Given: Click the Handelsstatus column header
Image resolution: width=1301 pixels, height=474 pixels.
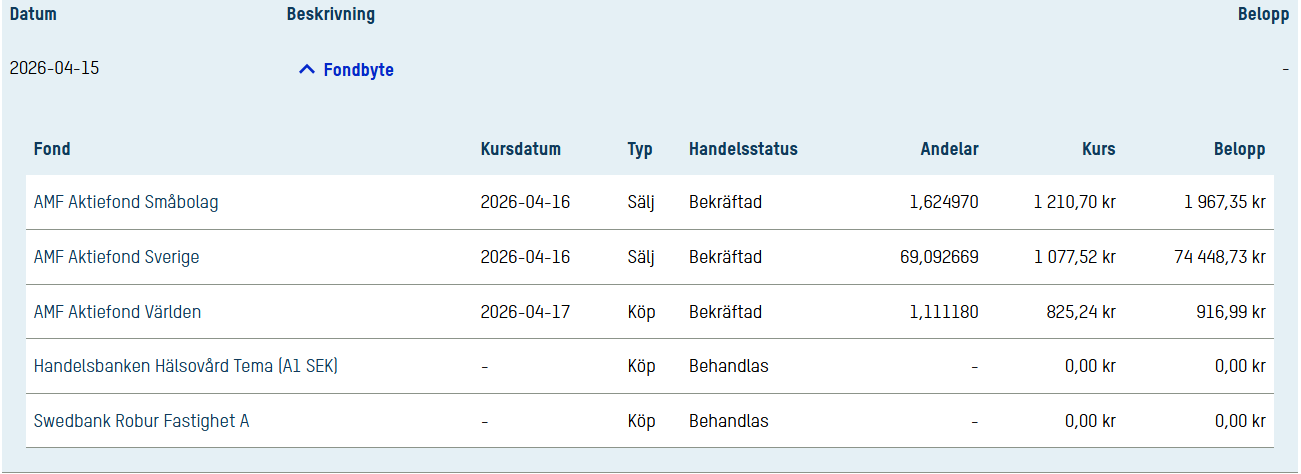Looking at the screenshot, I should (x=743, y=149).
